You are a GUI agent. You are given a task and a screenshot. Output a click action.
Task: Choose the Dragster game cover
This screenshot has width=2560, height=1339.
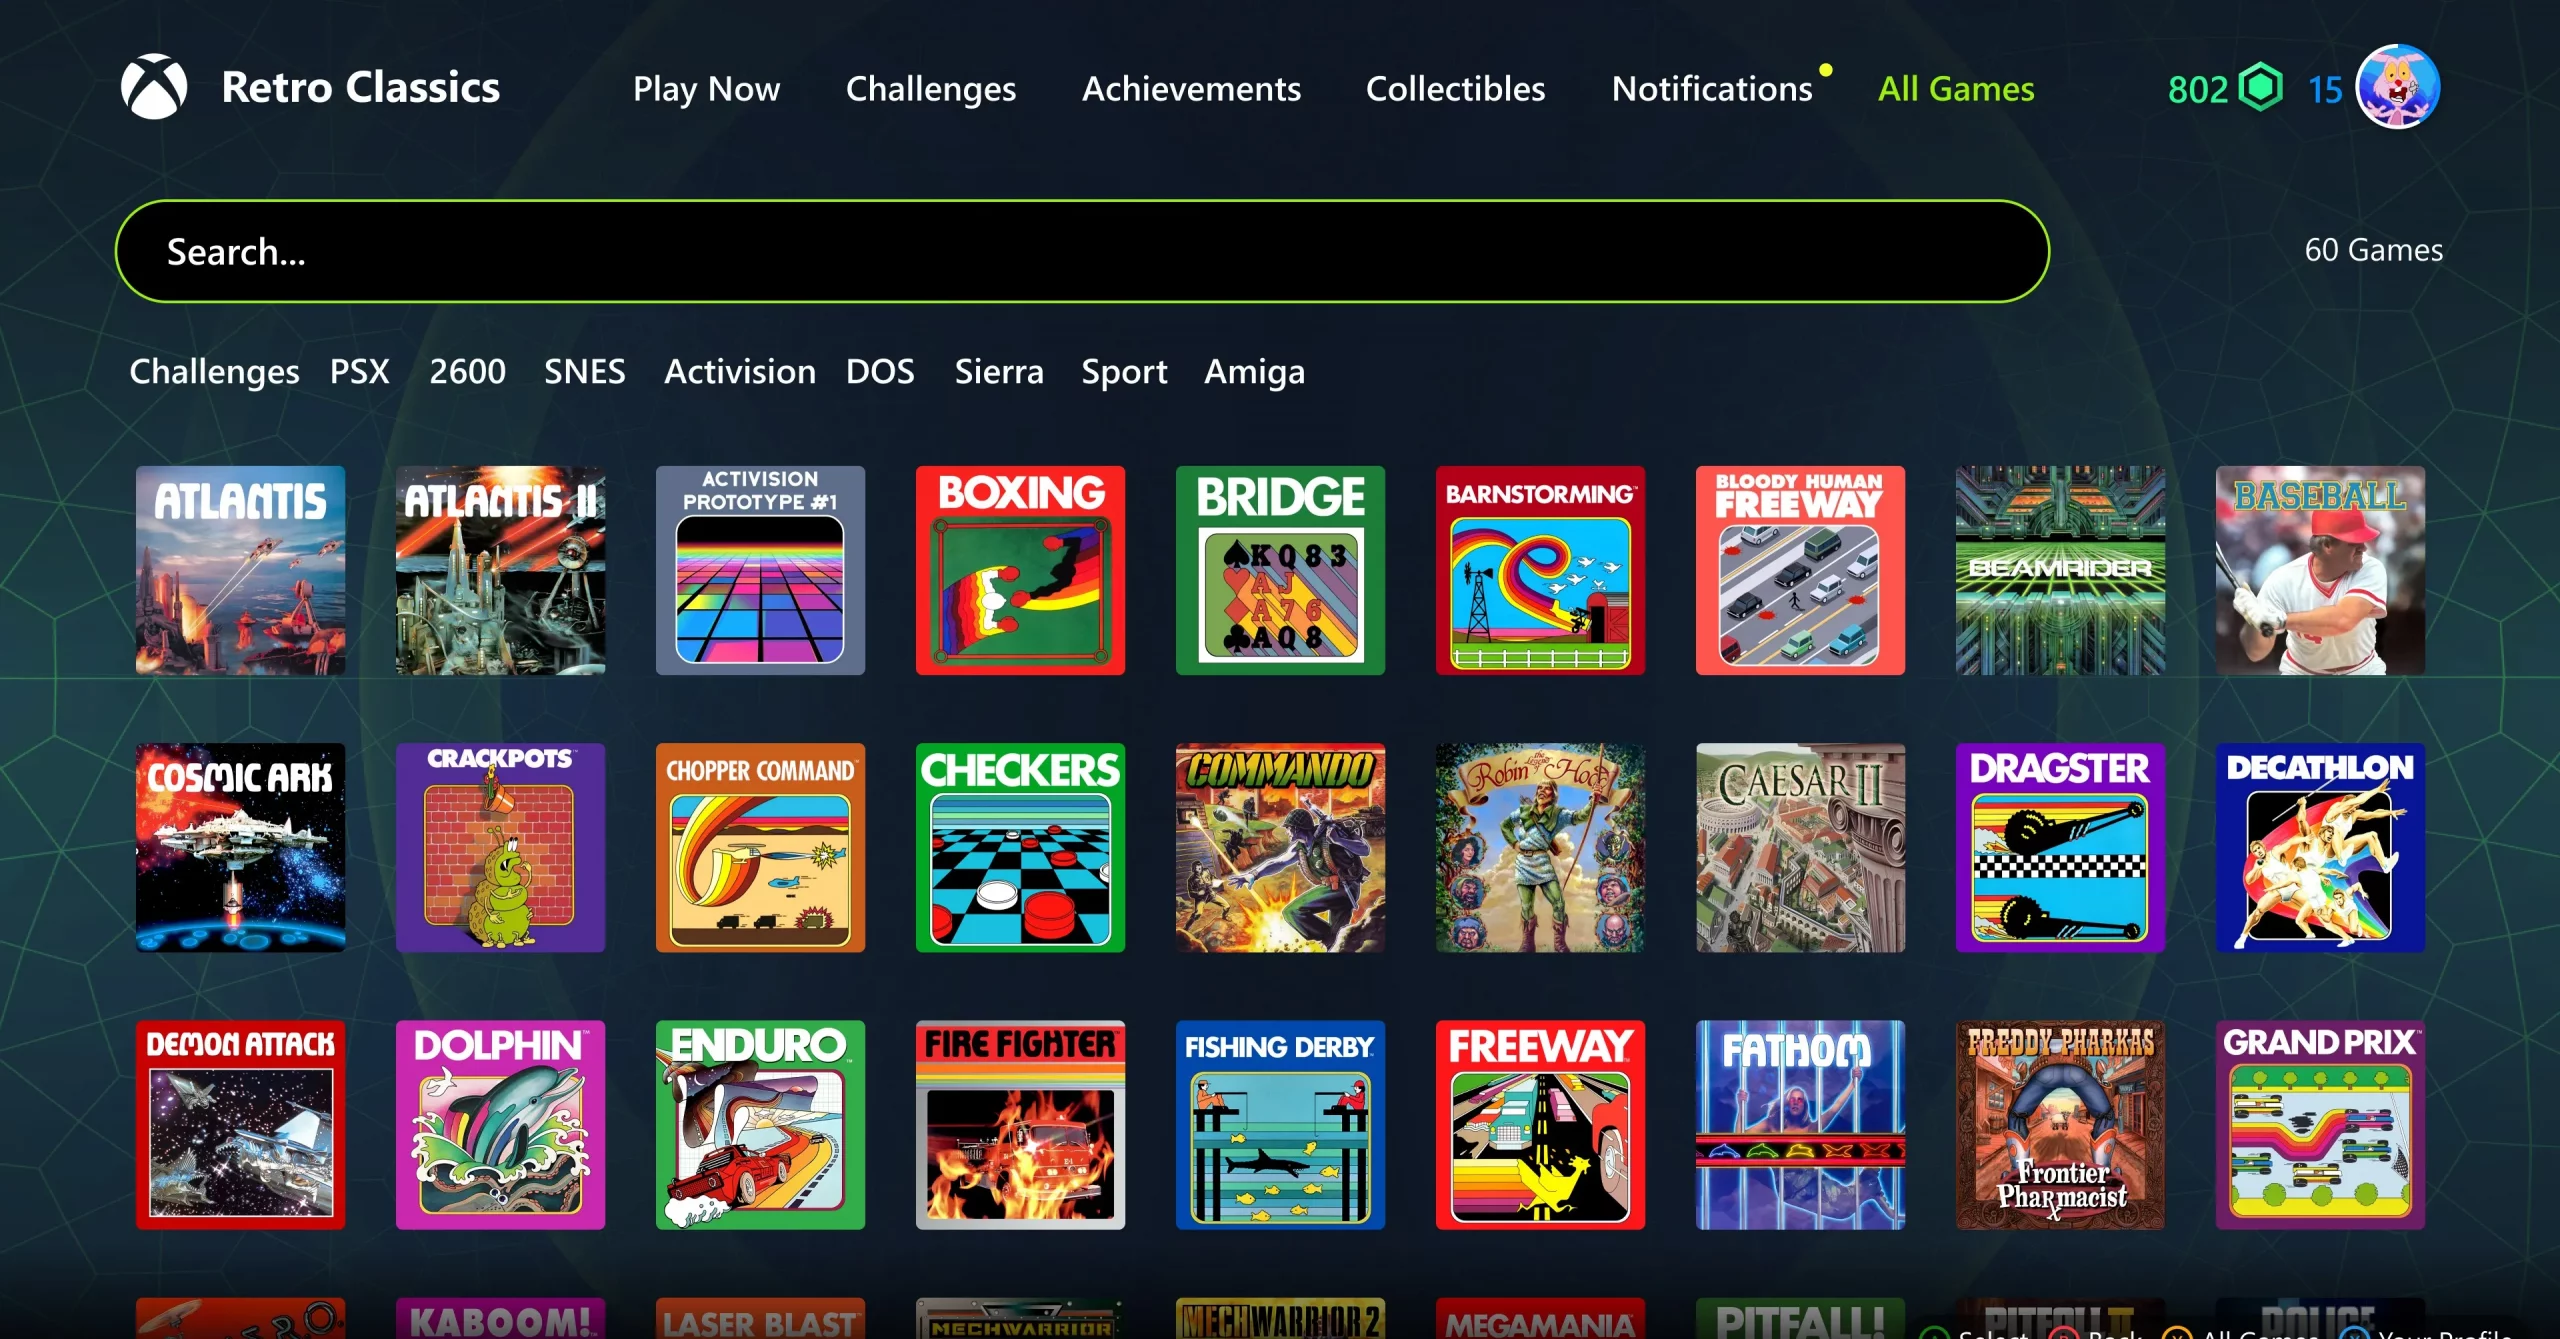point(2060,847)
